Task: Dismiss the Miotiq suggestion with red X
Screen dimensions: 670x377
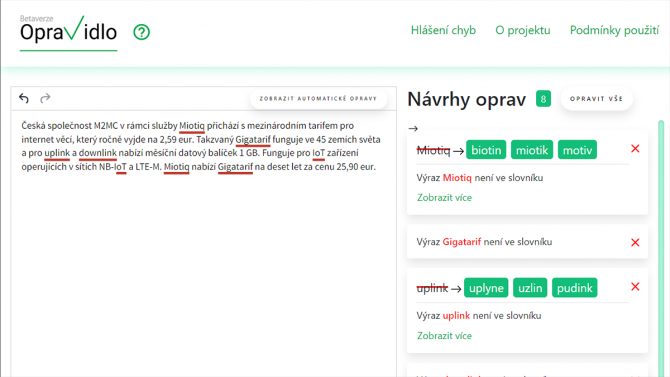Action: pos(635,149)
